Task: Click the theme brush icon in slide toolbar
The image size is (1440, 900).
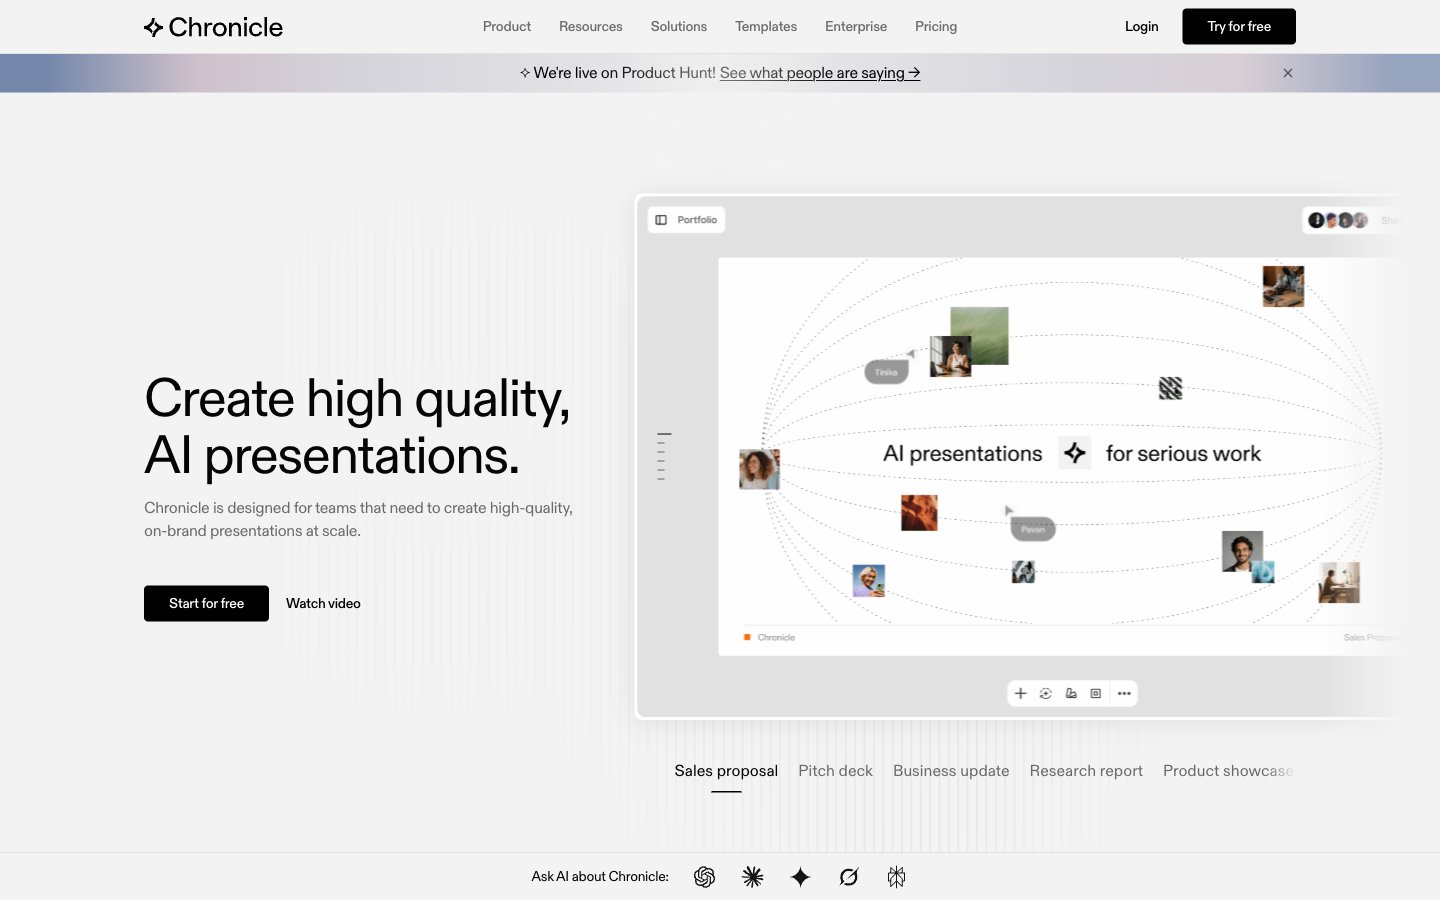Action: (1071, 693)
